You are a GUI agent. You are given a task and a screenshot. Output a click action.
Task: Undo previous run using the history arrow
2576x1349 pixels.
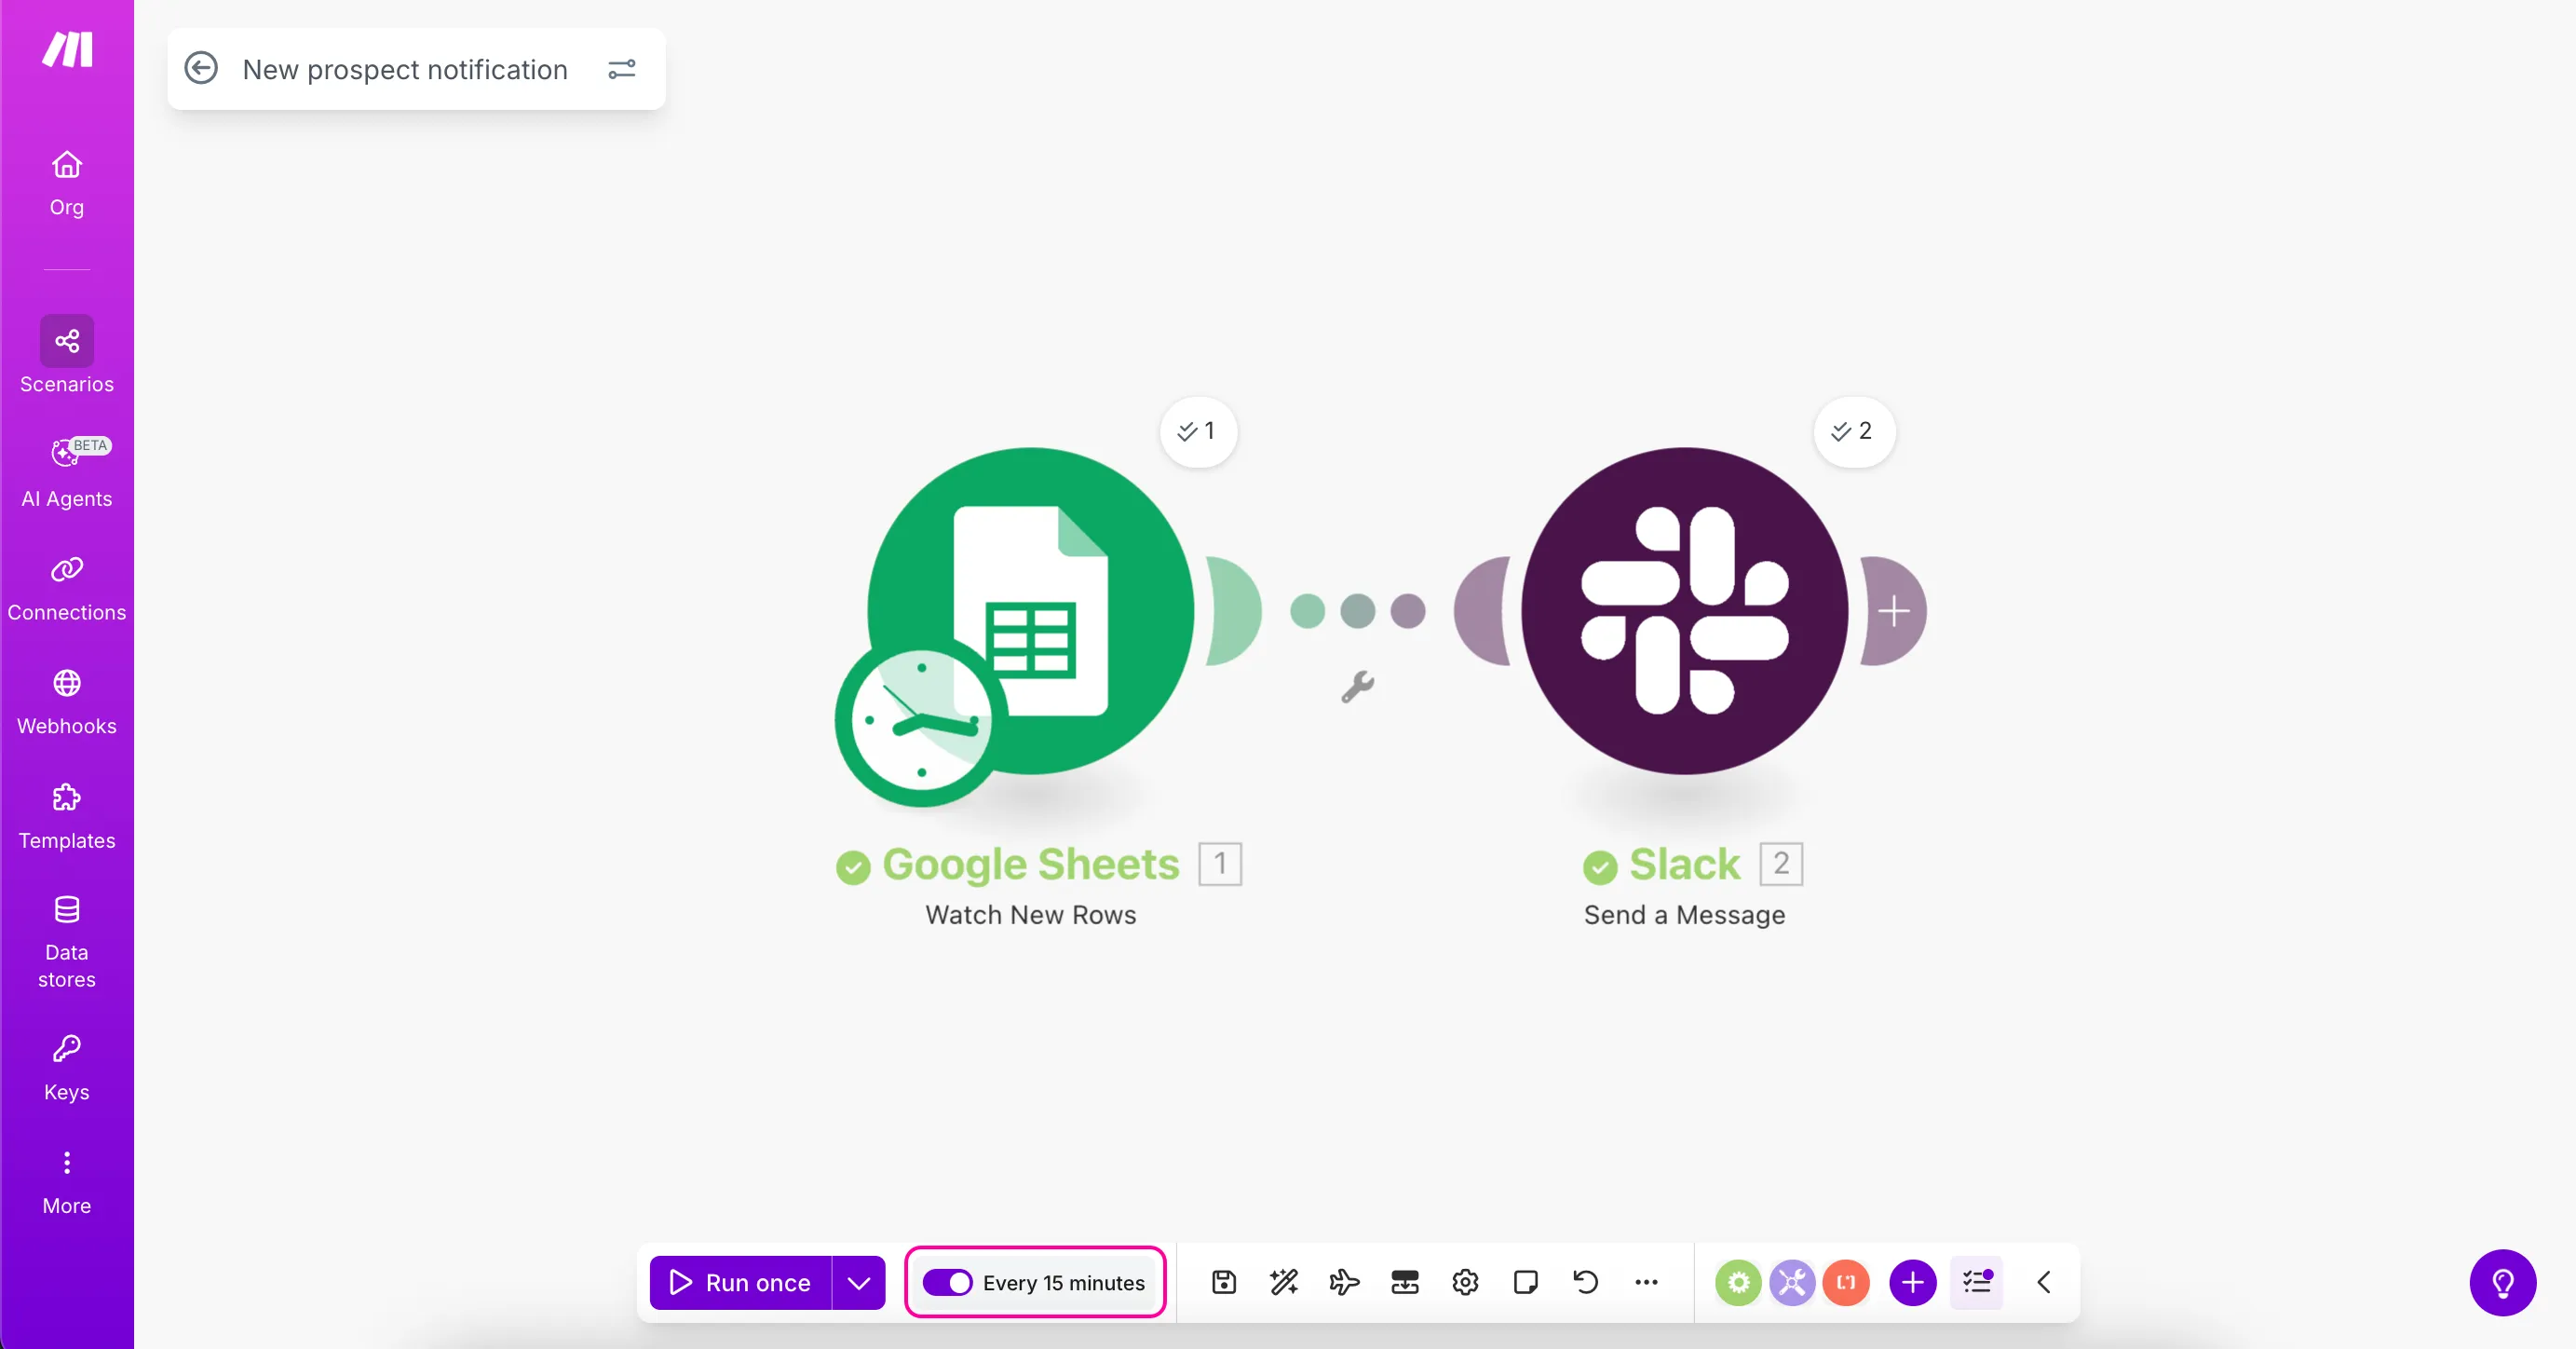click(x=1586, y=1282)
